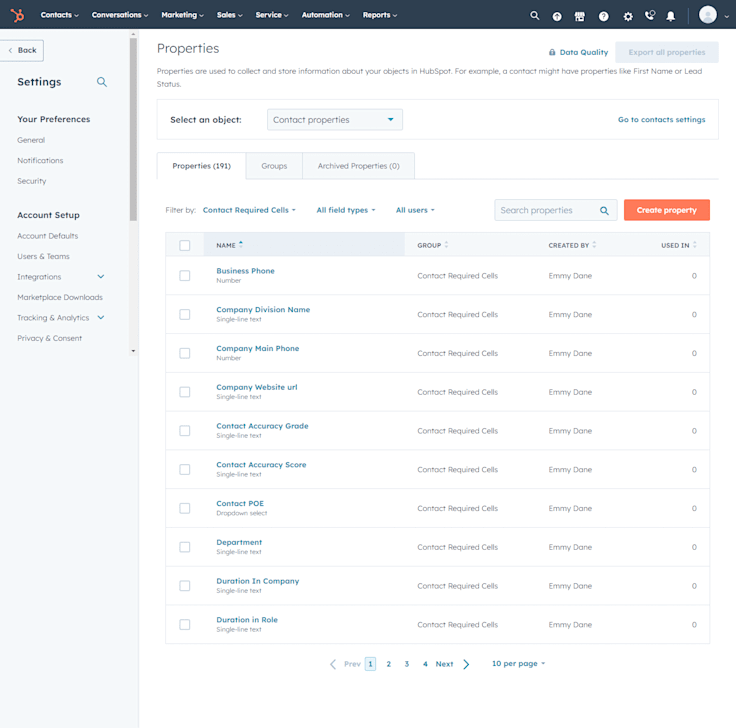Click the upgrade arrow icon
The height and width of the screenshot is (728, 736).
(557, 16)
